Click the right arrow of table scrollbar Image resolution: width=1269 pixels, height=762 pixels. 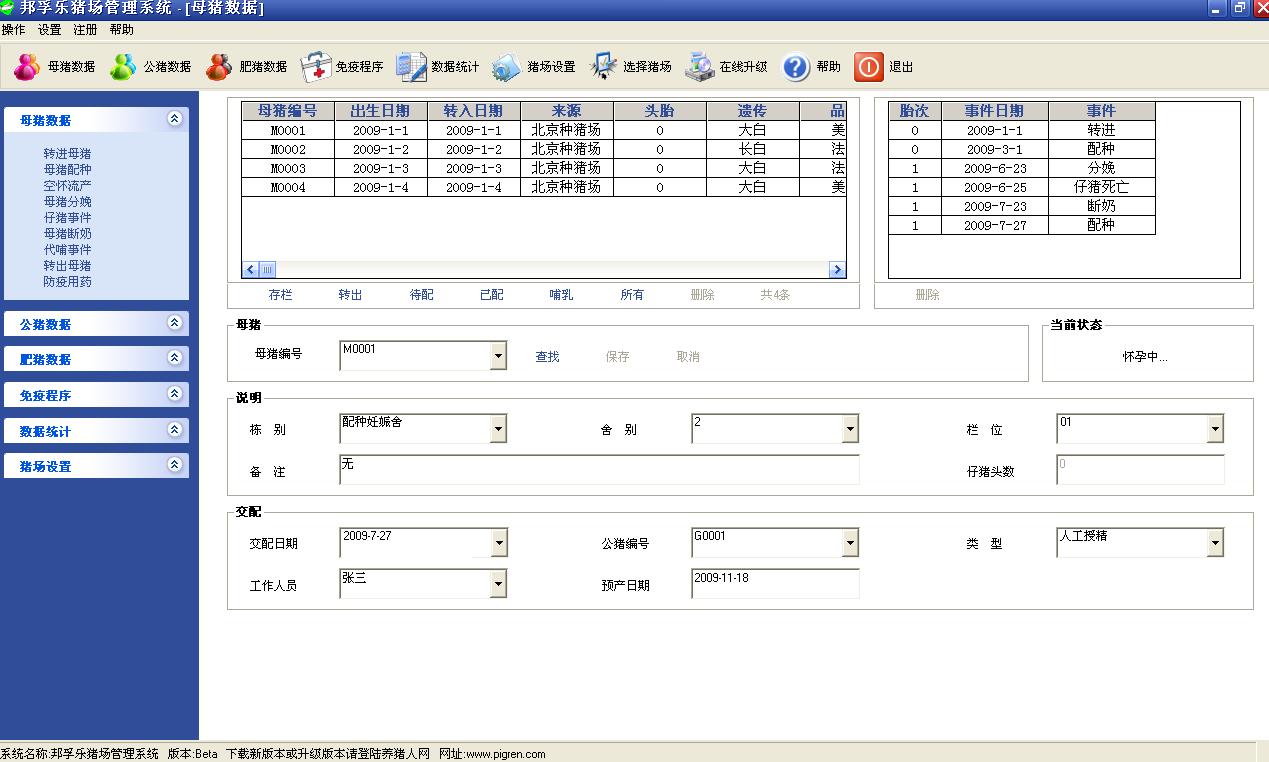click(x=837, y=270)
